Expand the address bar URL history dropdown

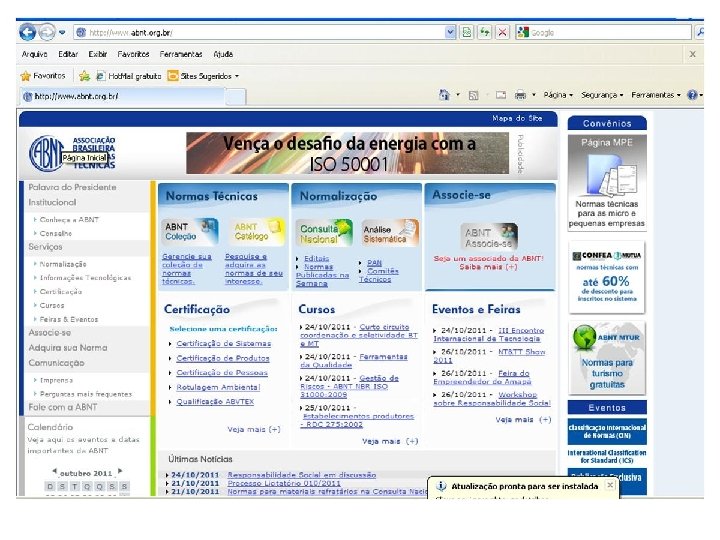[450, 32]
